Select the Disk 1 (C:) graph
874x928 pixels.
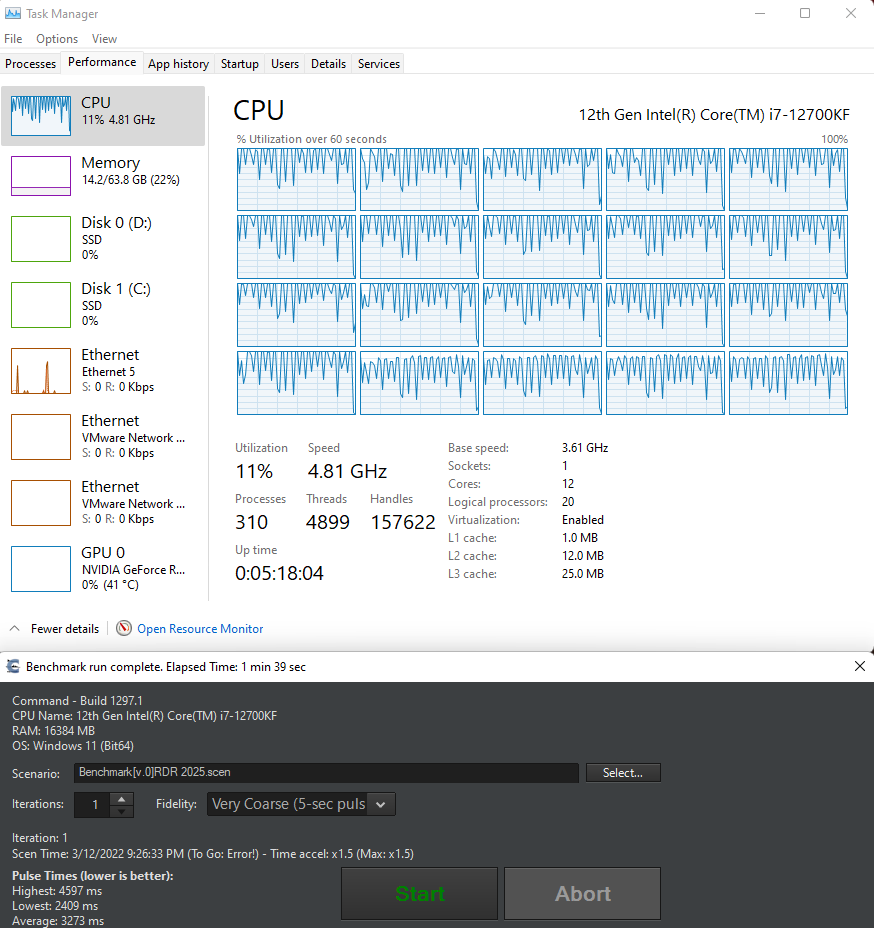41,305
